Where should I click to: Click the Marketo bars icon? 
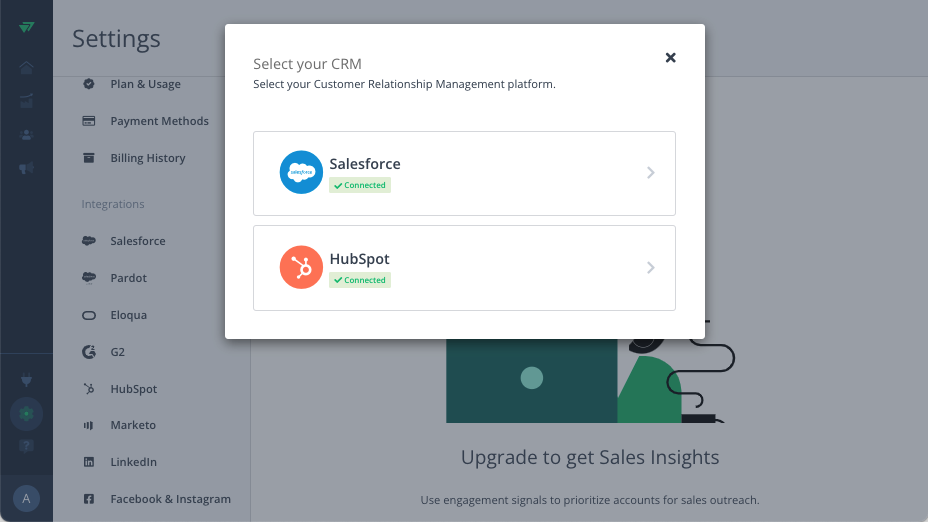point(89,425)
